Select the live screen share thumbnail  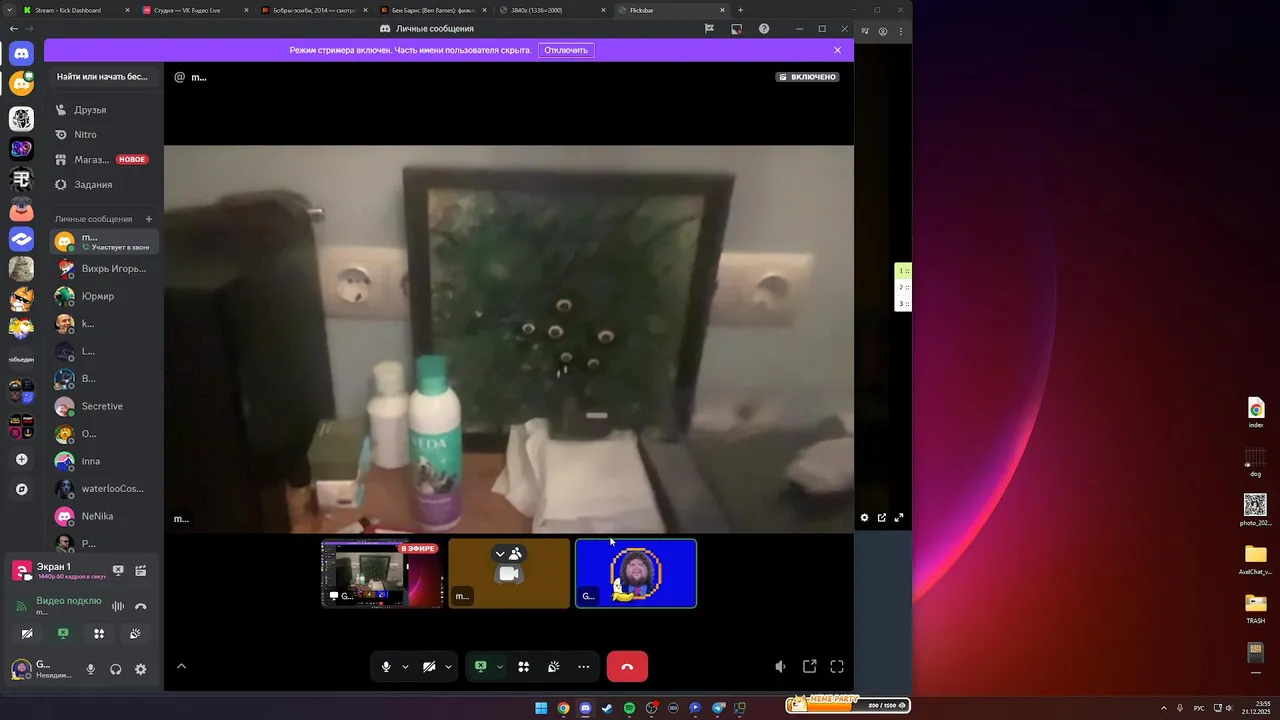[381, 573]
